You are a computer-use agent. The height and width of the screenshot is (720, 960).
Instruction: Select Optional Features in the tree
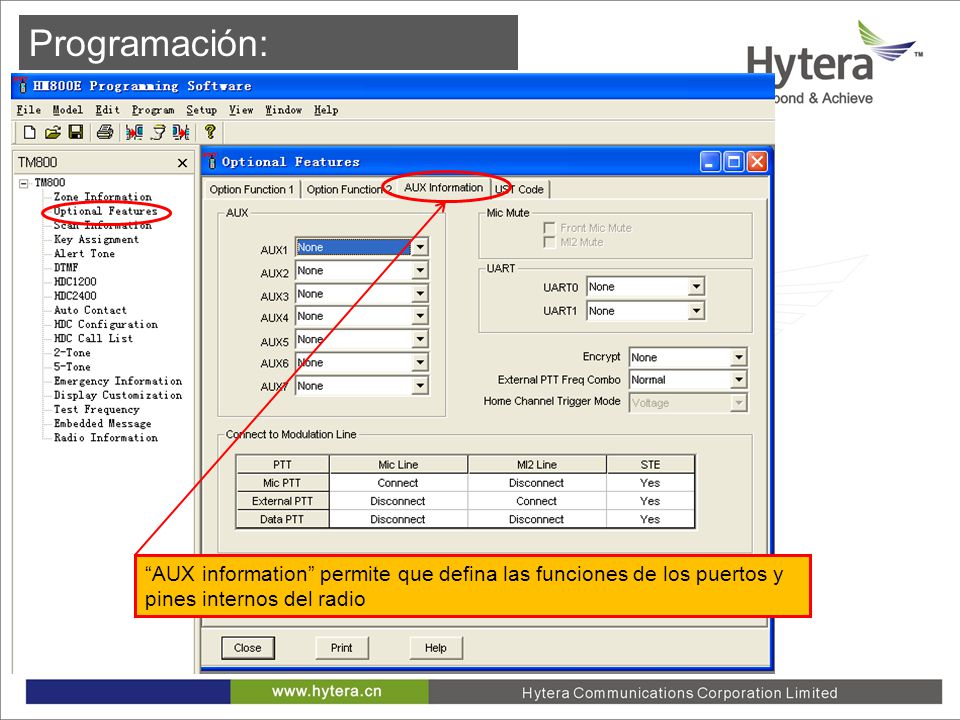click(x=105, y=211)
